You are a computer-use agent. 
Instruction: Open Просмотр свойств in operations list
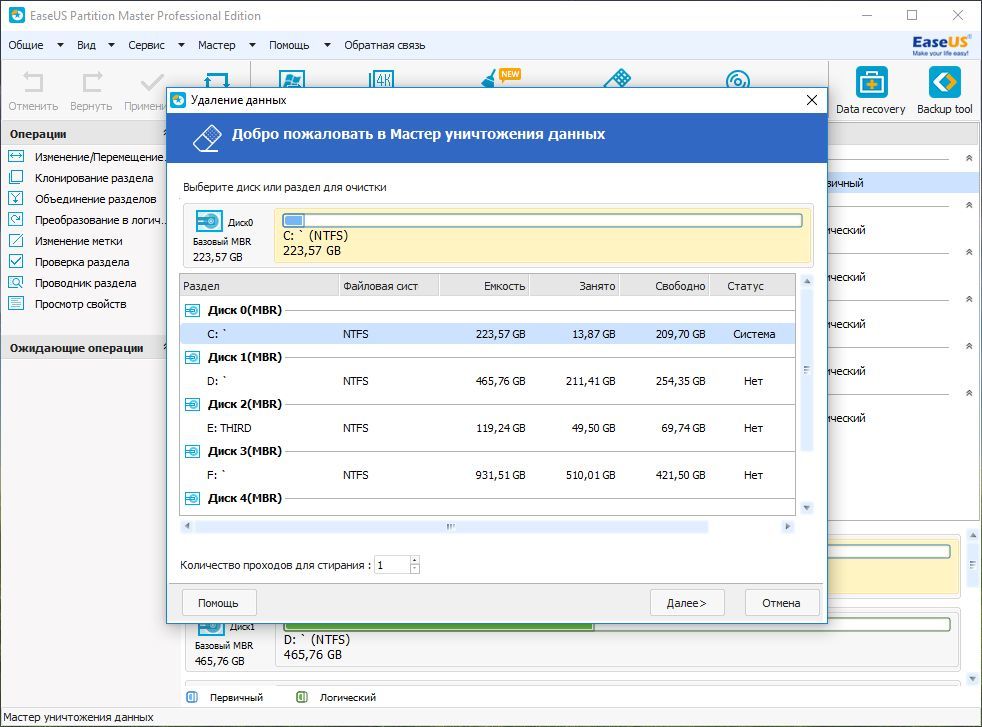80,304
